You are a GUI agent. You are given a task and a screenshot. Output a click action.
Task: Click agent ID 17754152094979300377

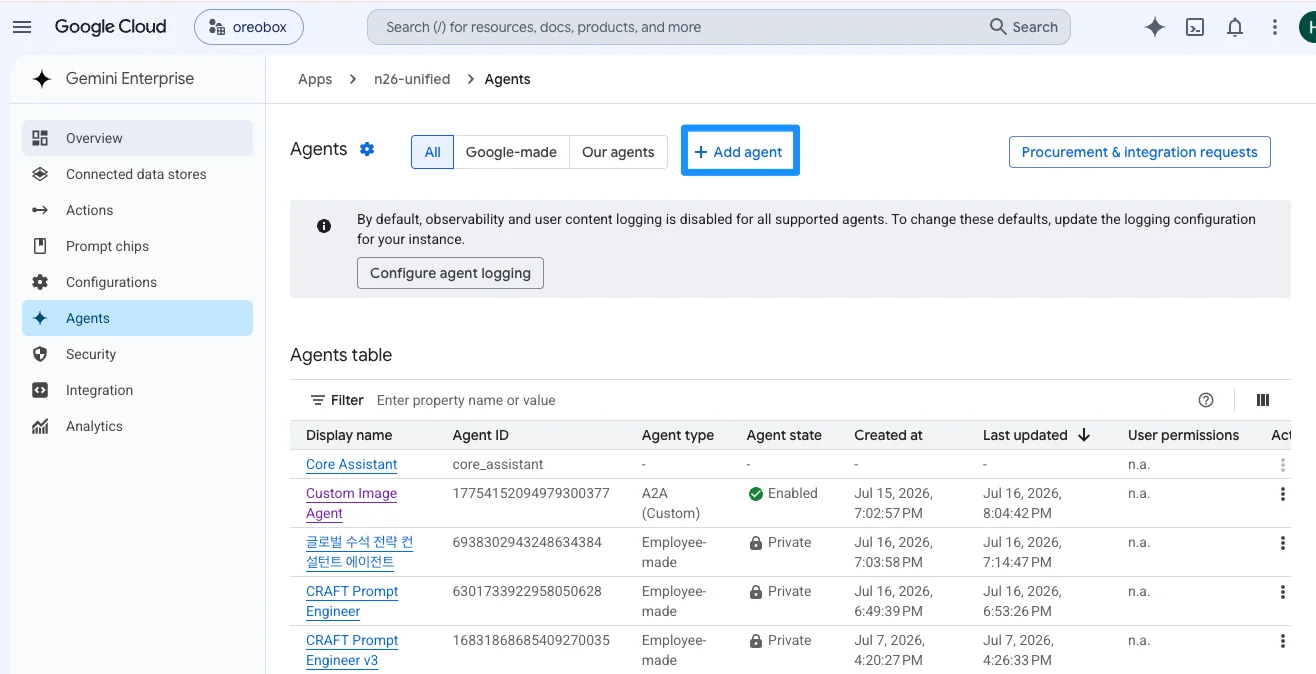click(531, 493)
